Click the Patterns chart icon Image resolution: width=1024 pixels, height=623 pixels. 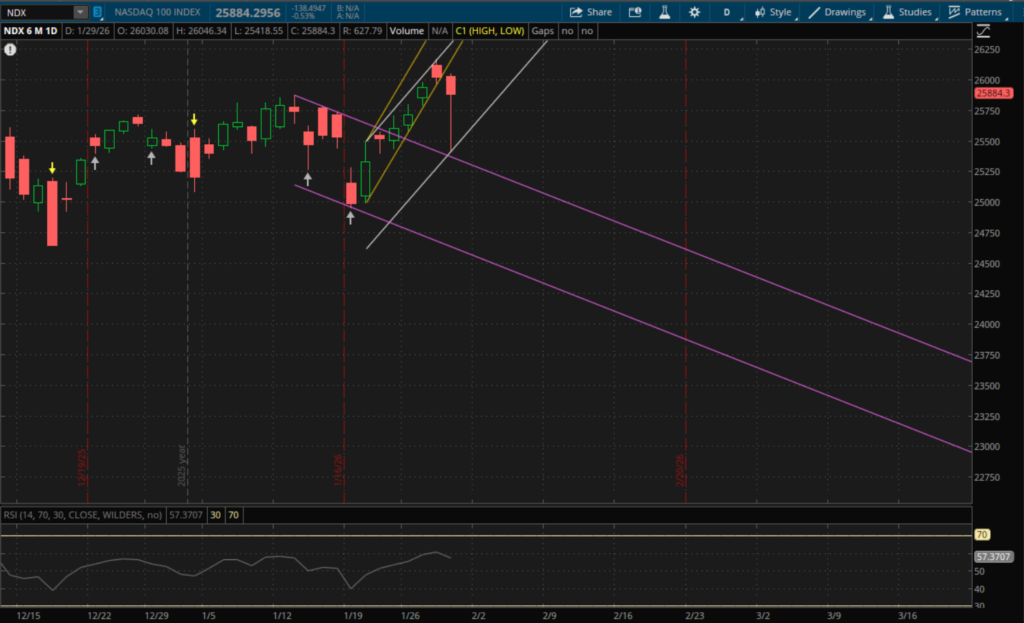[954, 12]
